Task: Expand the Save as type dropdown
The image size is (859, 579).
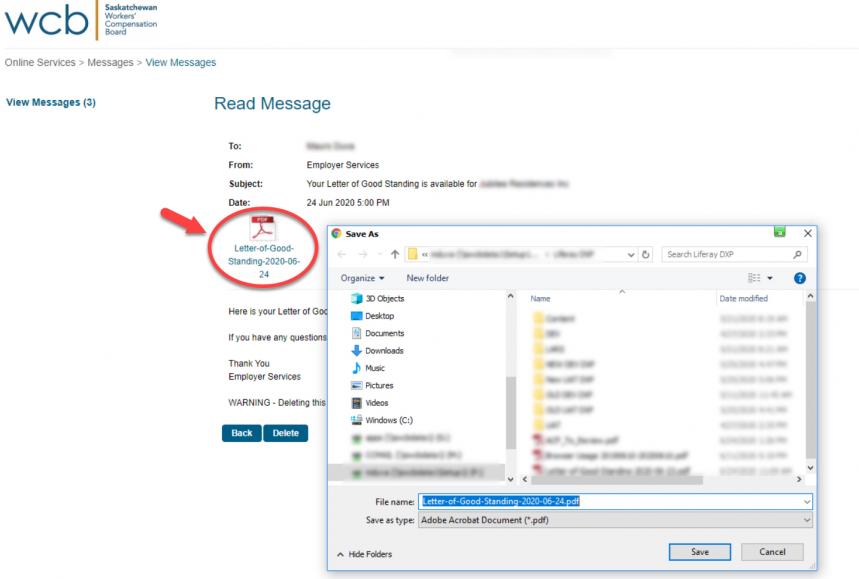Action: (806, 520)
